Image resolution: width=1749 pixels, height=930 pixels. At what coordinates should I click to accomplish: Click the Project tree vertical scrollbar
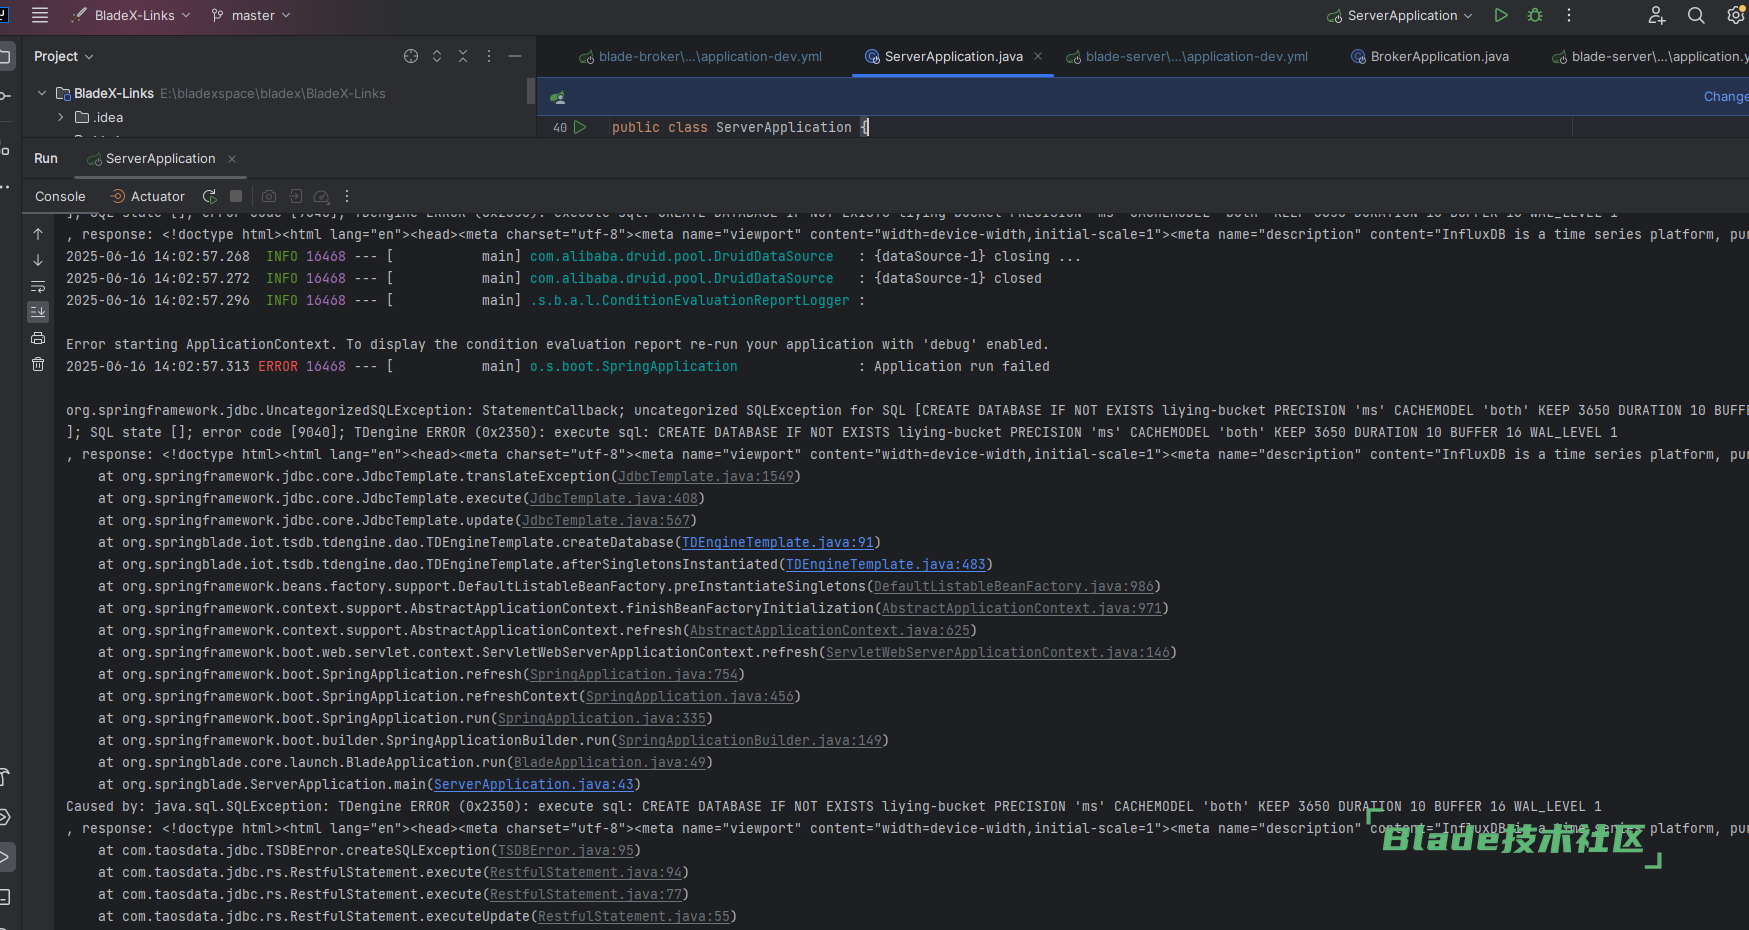click(531, 92)
